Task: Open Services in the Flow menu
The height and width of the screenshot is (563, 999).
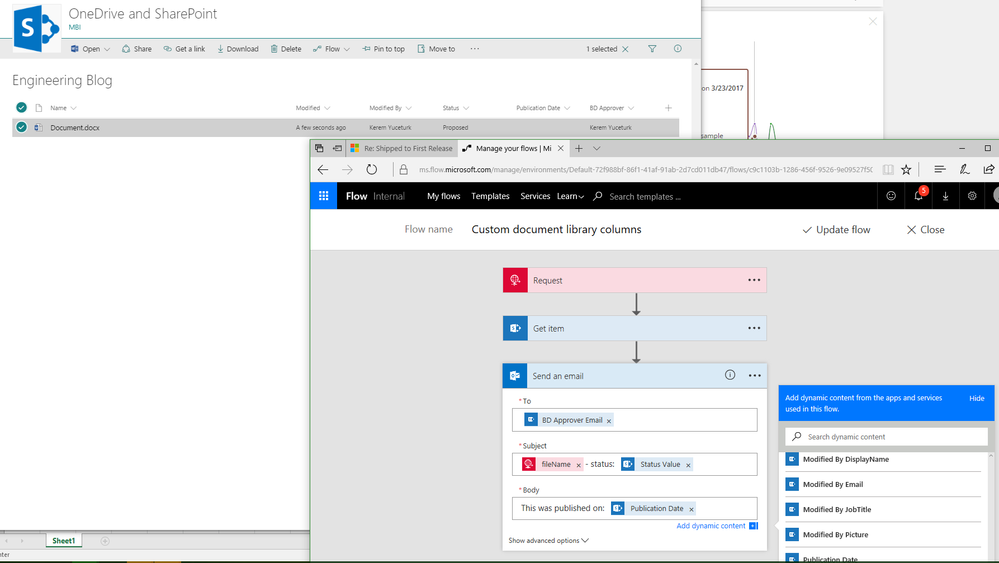Action: pyautogui.click(x=535, y=196)
